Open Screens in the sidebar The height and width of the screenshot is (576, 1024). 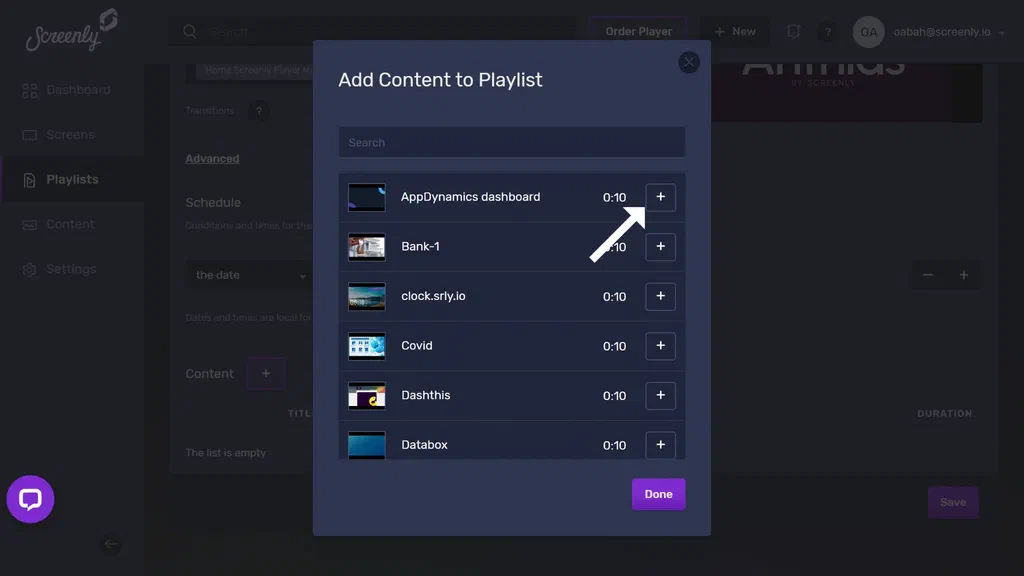pyautogui.click(x=72, y=135)
